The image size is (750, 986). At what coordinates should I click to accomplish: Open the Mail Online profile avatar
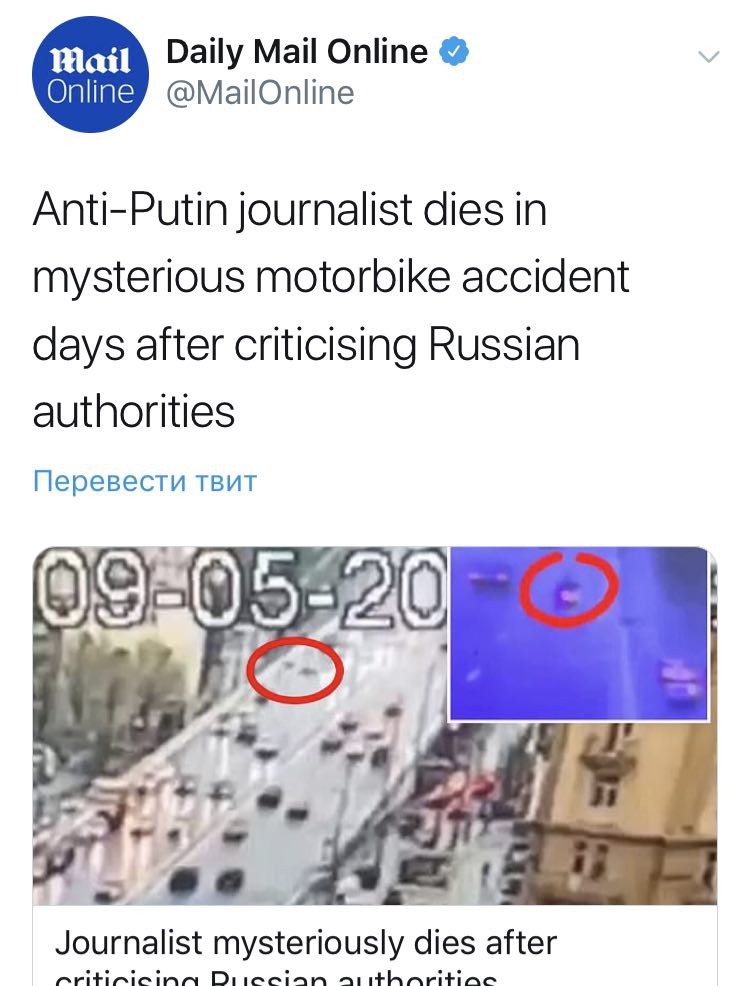click(90, 75)
